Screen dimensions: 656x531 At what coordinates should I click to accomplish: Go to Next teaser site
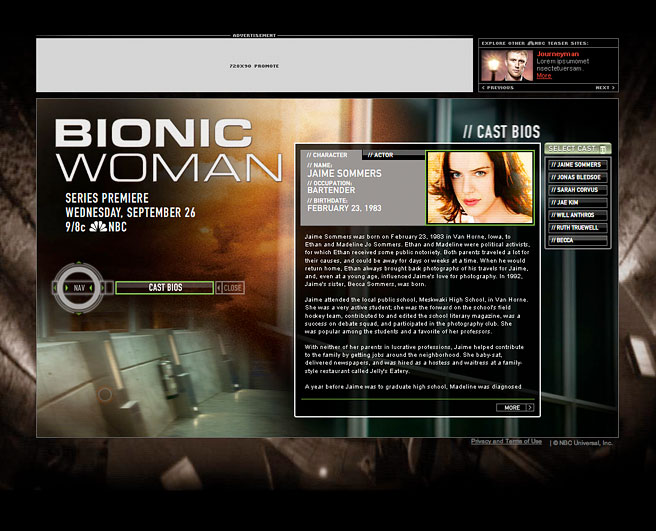coord(605,87)
